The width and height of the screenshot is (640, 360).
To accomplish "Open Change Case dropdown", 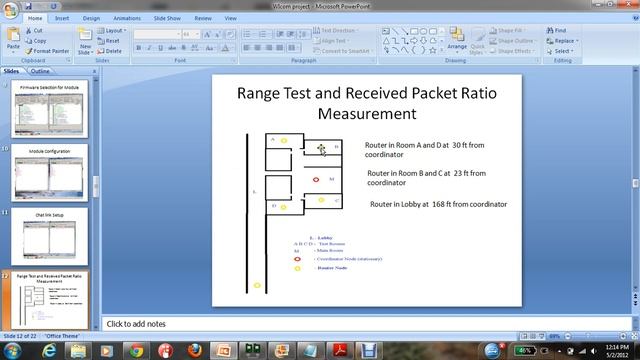I will click(x=210, y=48).
